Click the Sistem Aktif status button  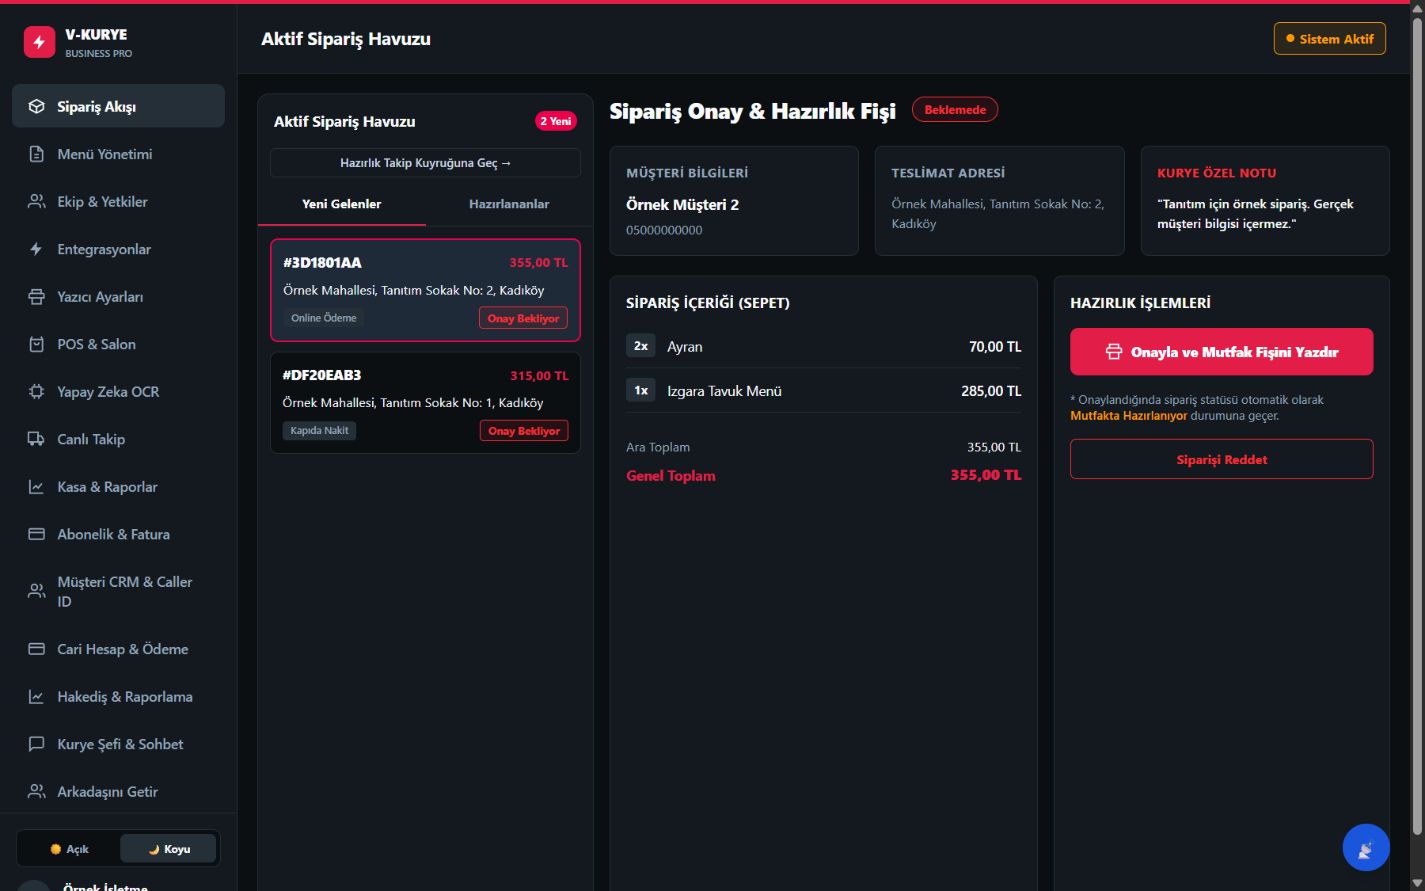[1330, 39]
